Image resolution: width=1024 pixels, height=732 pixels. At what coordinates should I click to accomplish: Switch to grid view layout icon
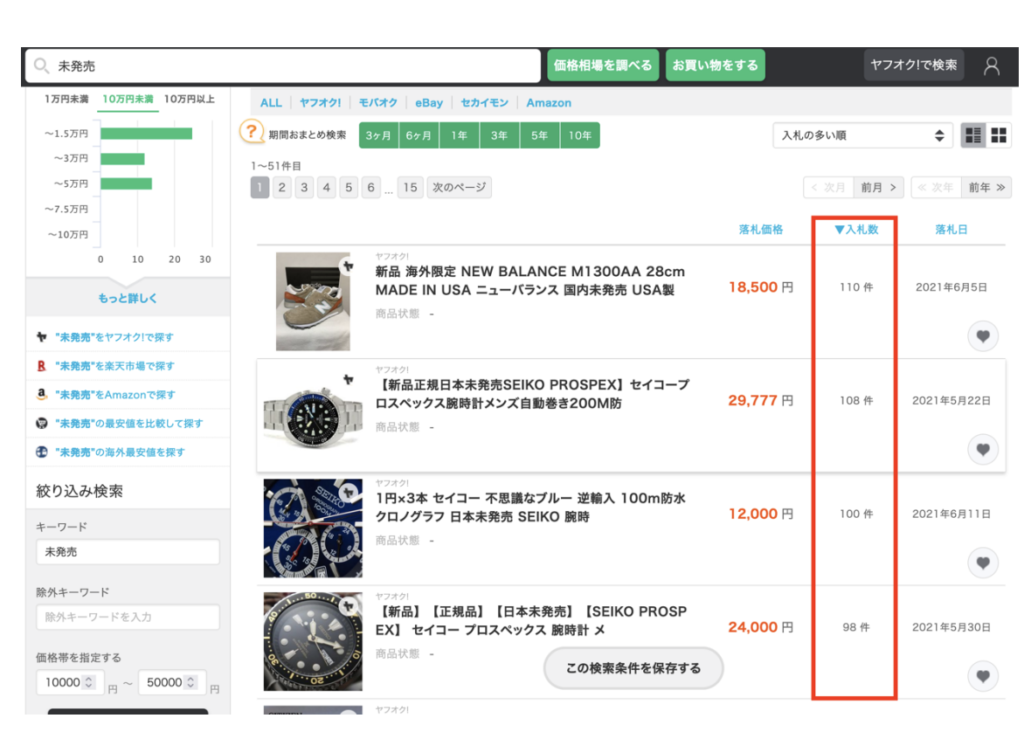click(x=998, y=135)
